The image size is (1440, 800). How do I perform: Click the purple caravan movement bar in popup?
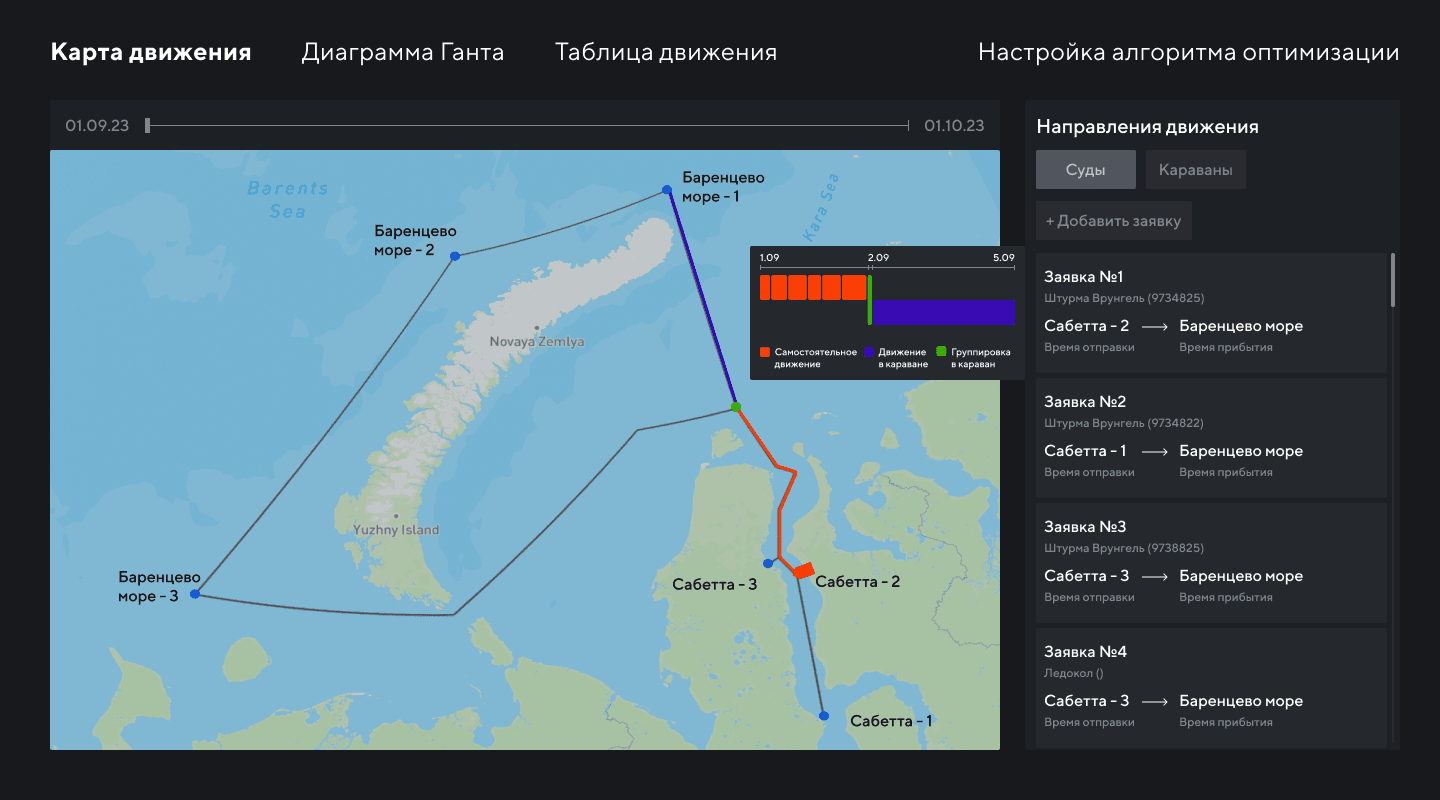[x=945, y=312]
